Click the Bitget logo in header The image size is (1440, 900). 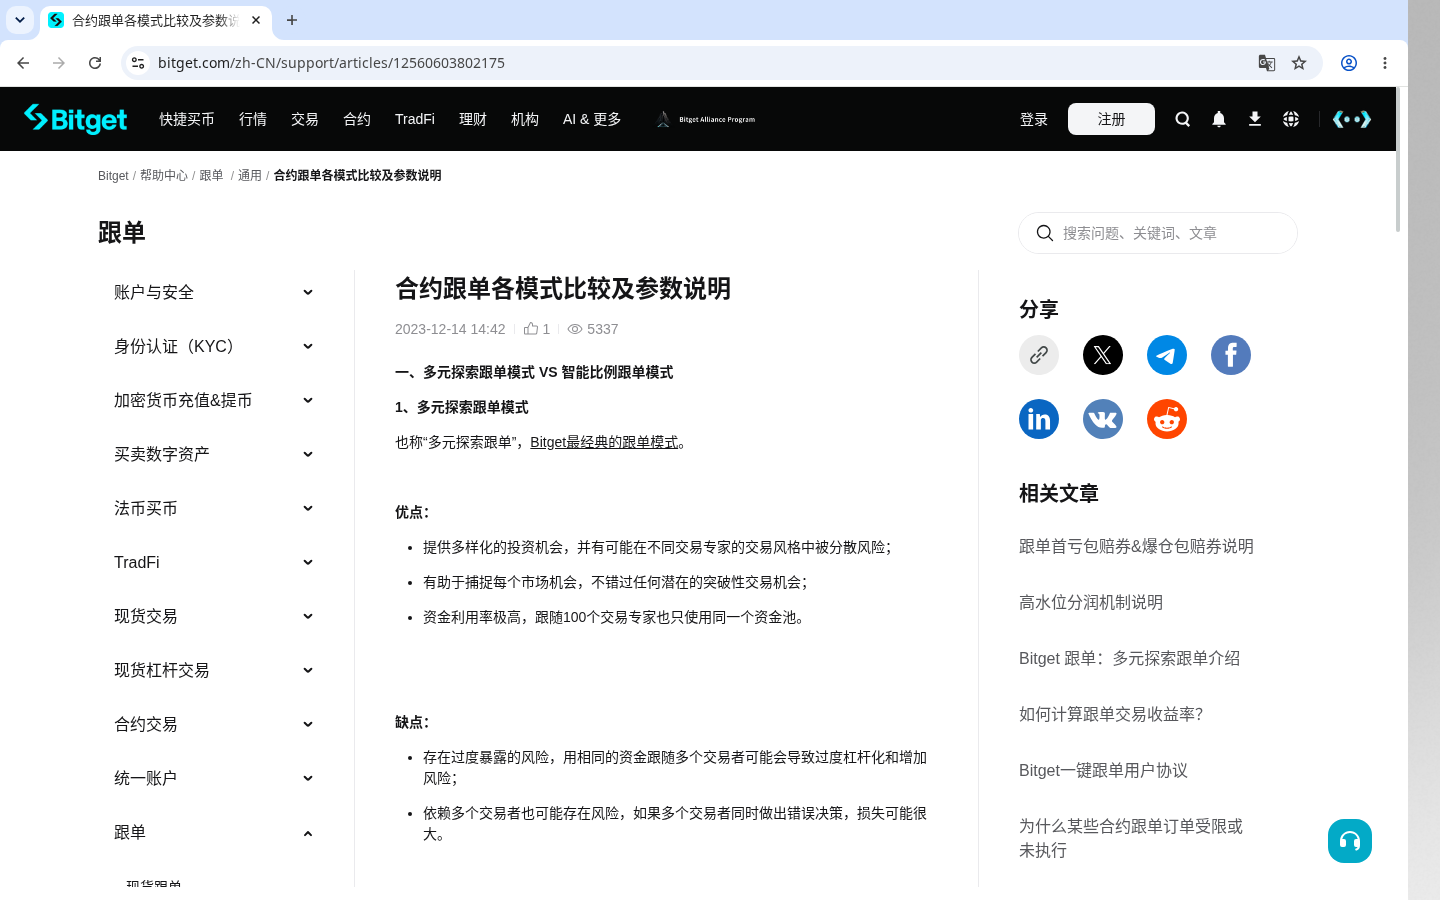[x=76, y=119]
